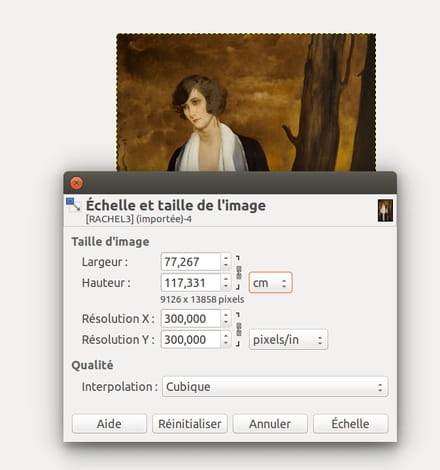This screenshot has height=470, width=440.
Task: Increase Hauteur with the up arrow
Action: (x=226, y=279)
